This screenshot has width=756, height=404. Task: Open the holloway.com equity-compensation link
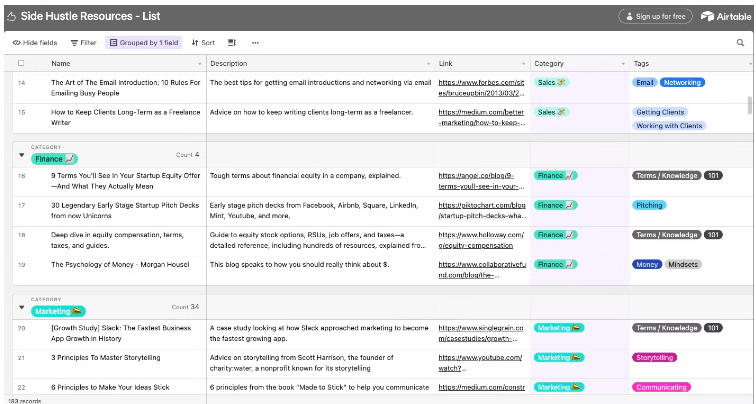coord(481,240)
